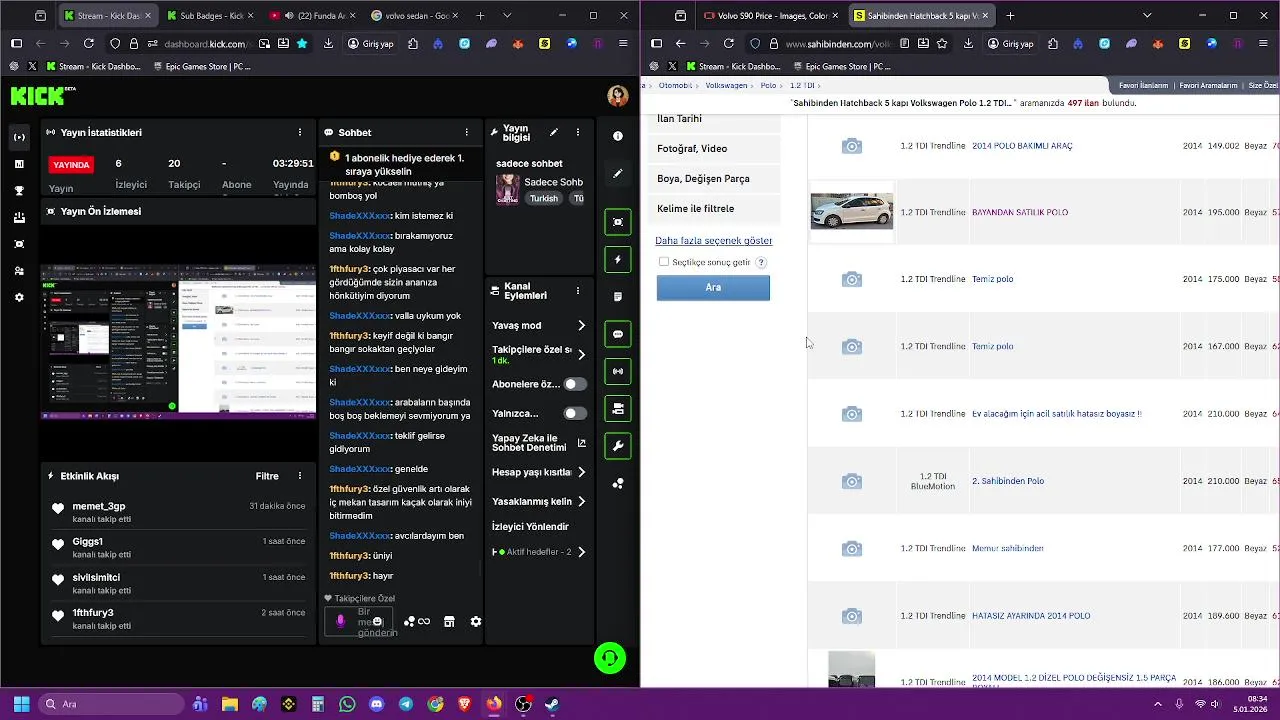1280x720 pixels.
Task: Click the blue Ara search button
Action: point(713,288)
